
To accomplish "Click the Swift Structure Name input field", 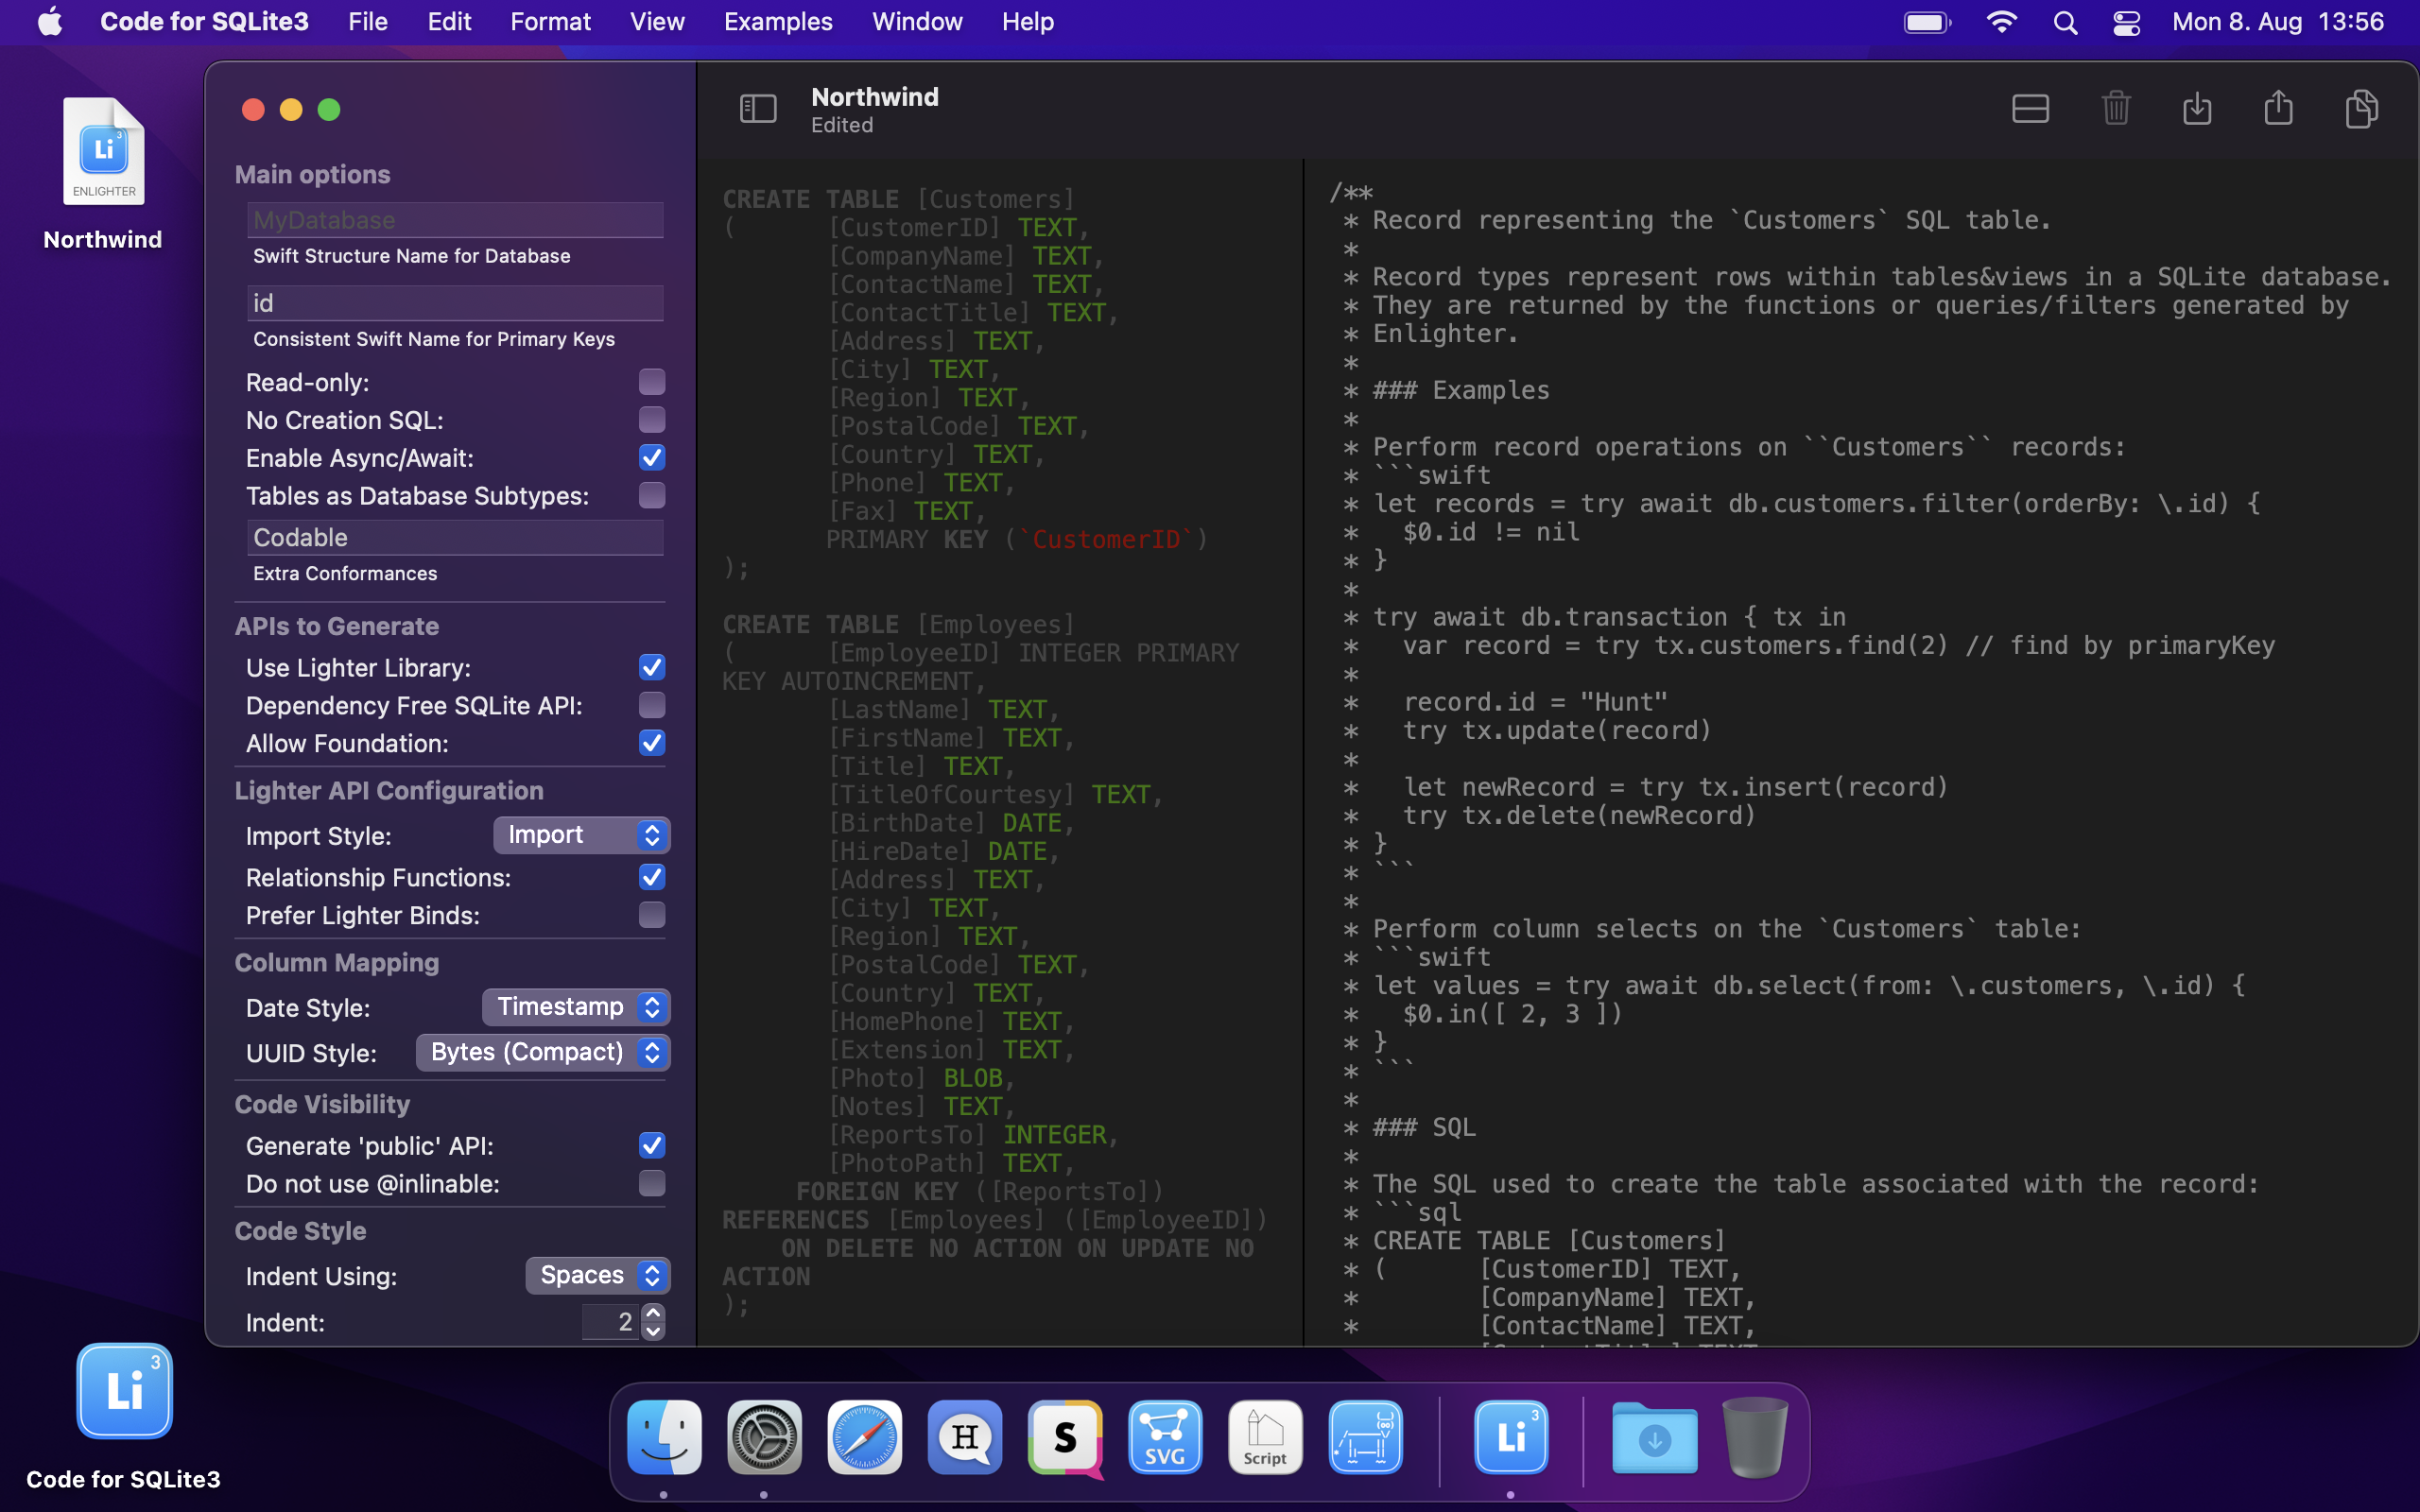I will pyautogui.click(x=455, y=220).
